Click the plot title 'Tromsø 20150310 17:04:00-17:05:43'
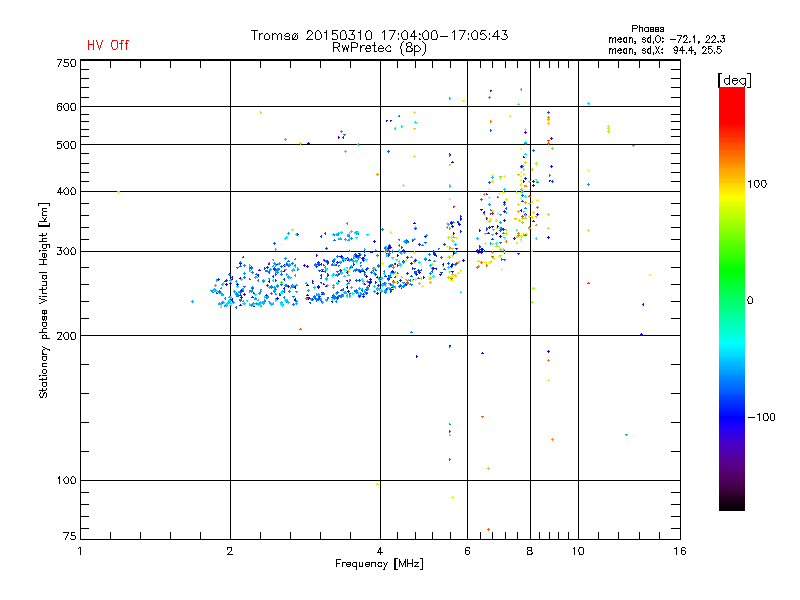The width and height of the screenshot is (800, 600). click(x=380, y=35)
